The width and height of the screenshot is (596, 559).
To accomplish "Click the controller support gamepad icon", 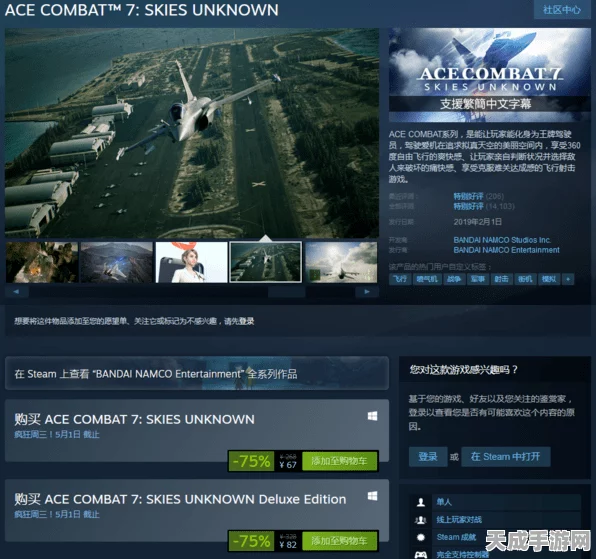I will click(421, 554).
